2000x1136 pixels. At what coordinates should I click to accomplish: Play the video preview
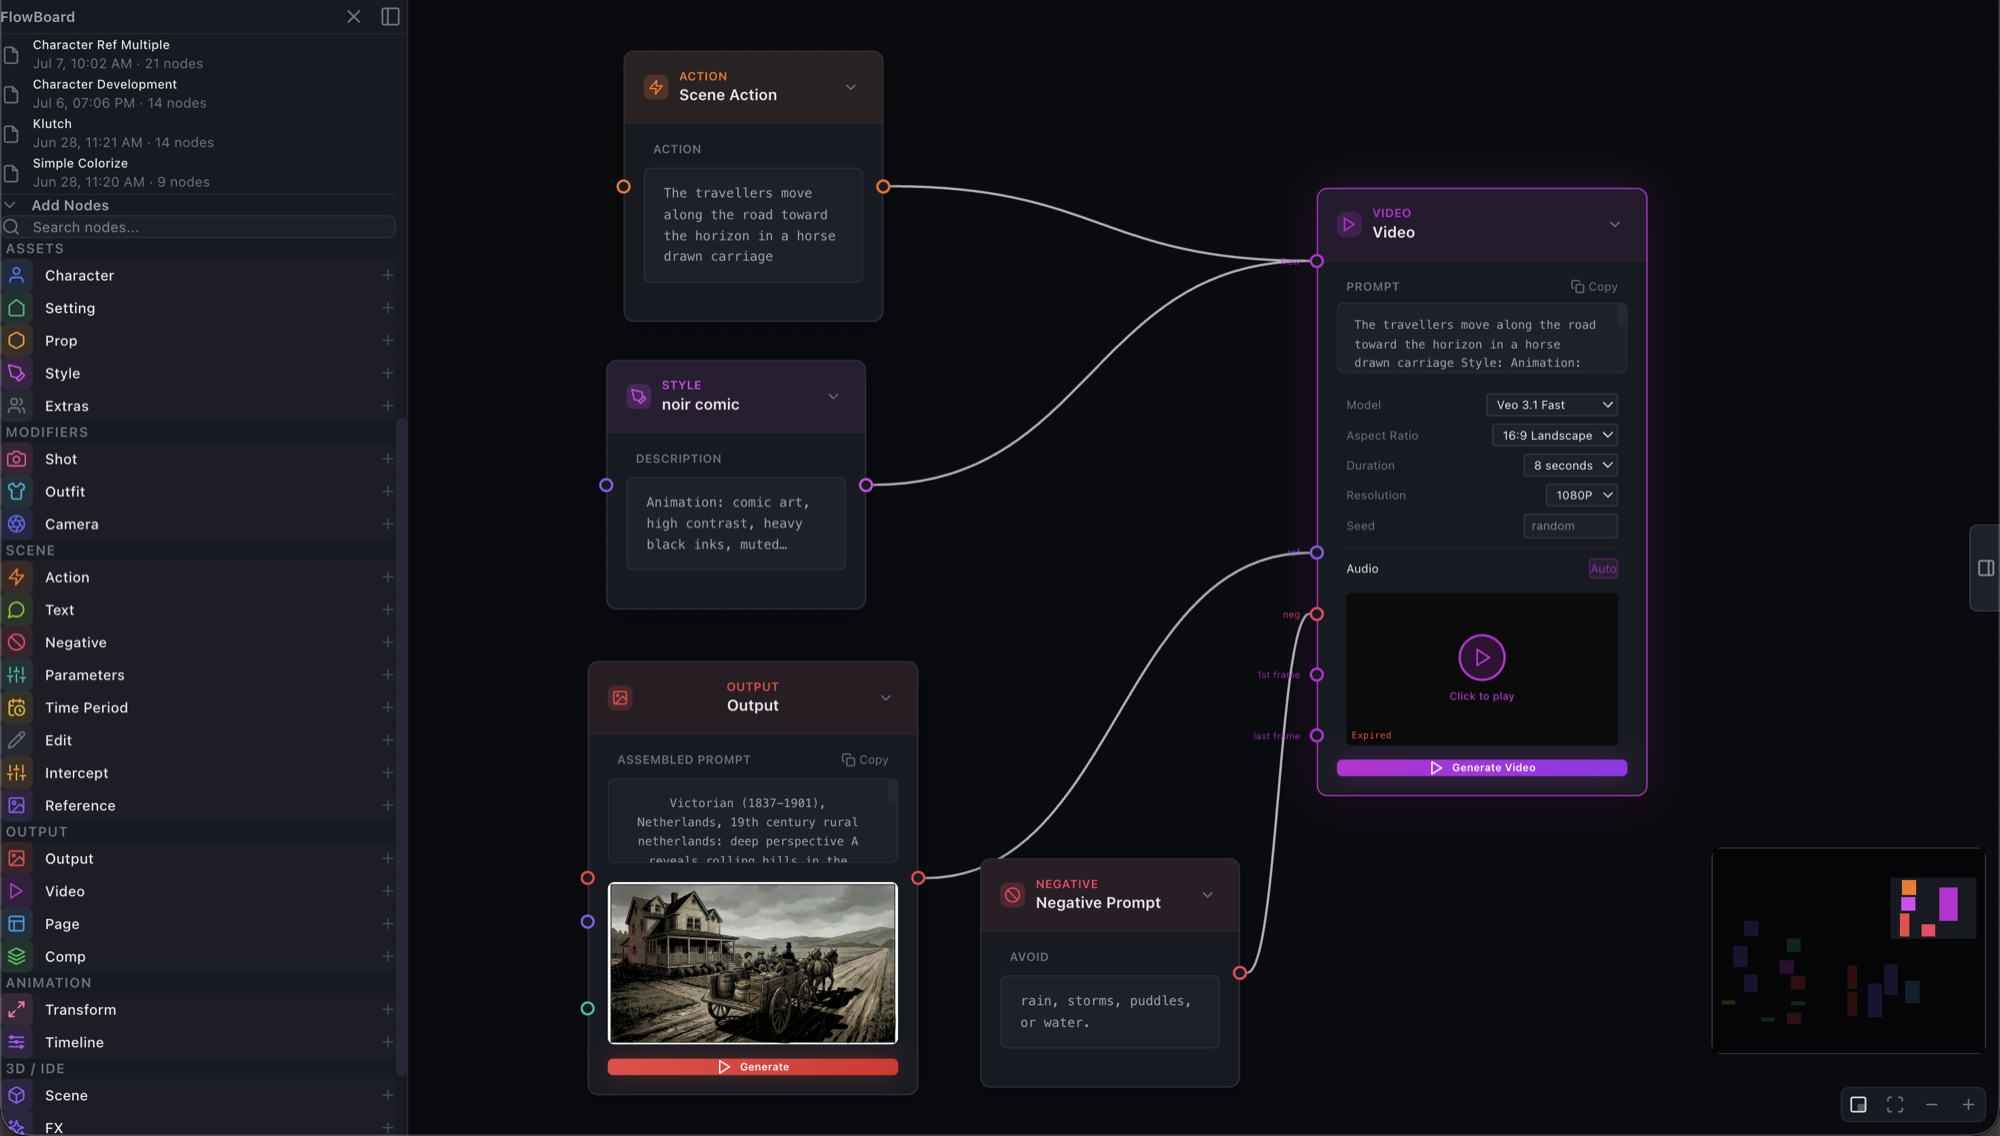1482,657
